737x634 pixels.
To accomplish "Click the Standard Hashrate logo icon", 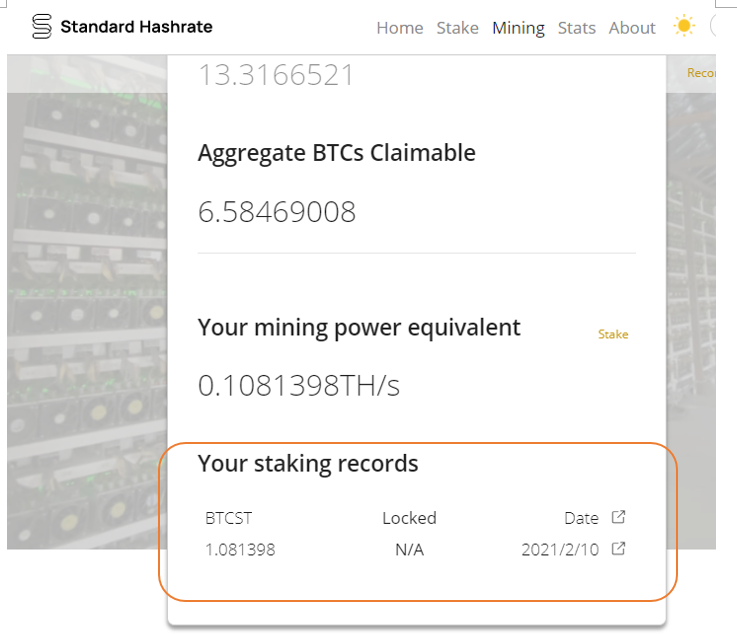I will click(41, 26).
